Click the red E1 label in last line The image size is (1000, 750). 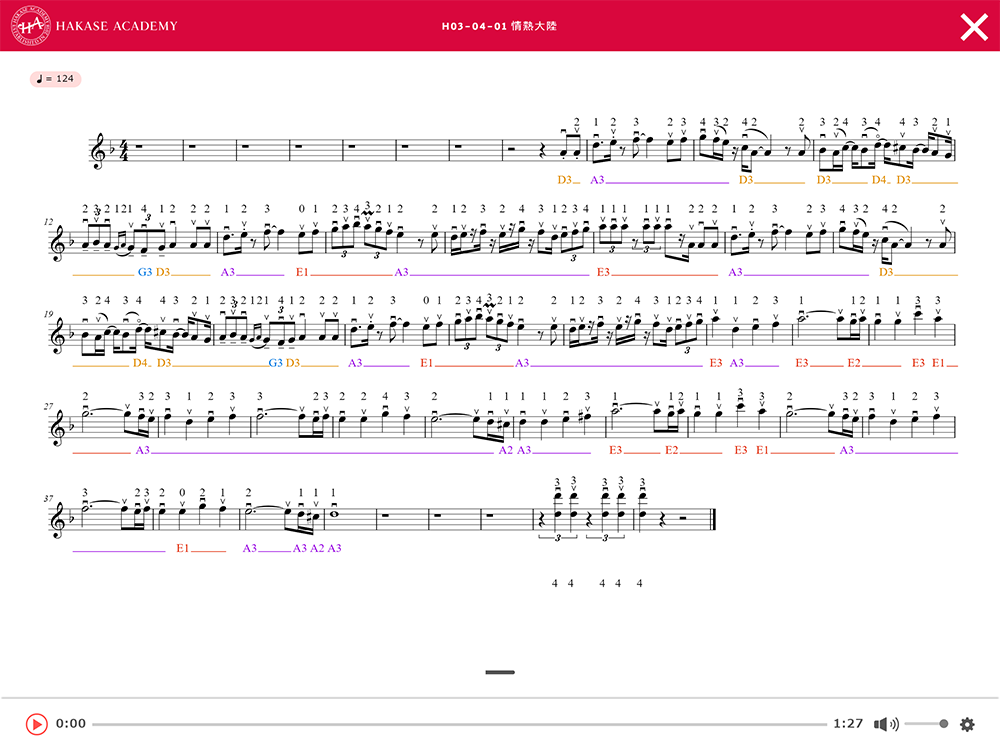182,548
